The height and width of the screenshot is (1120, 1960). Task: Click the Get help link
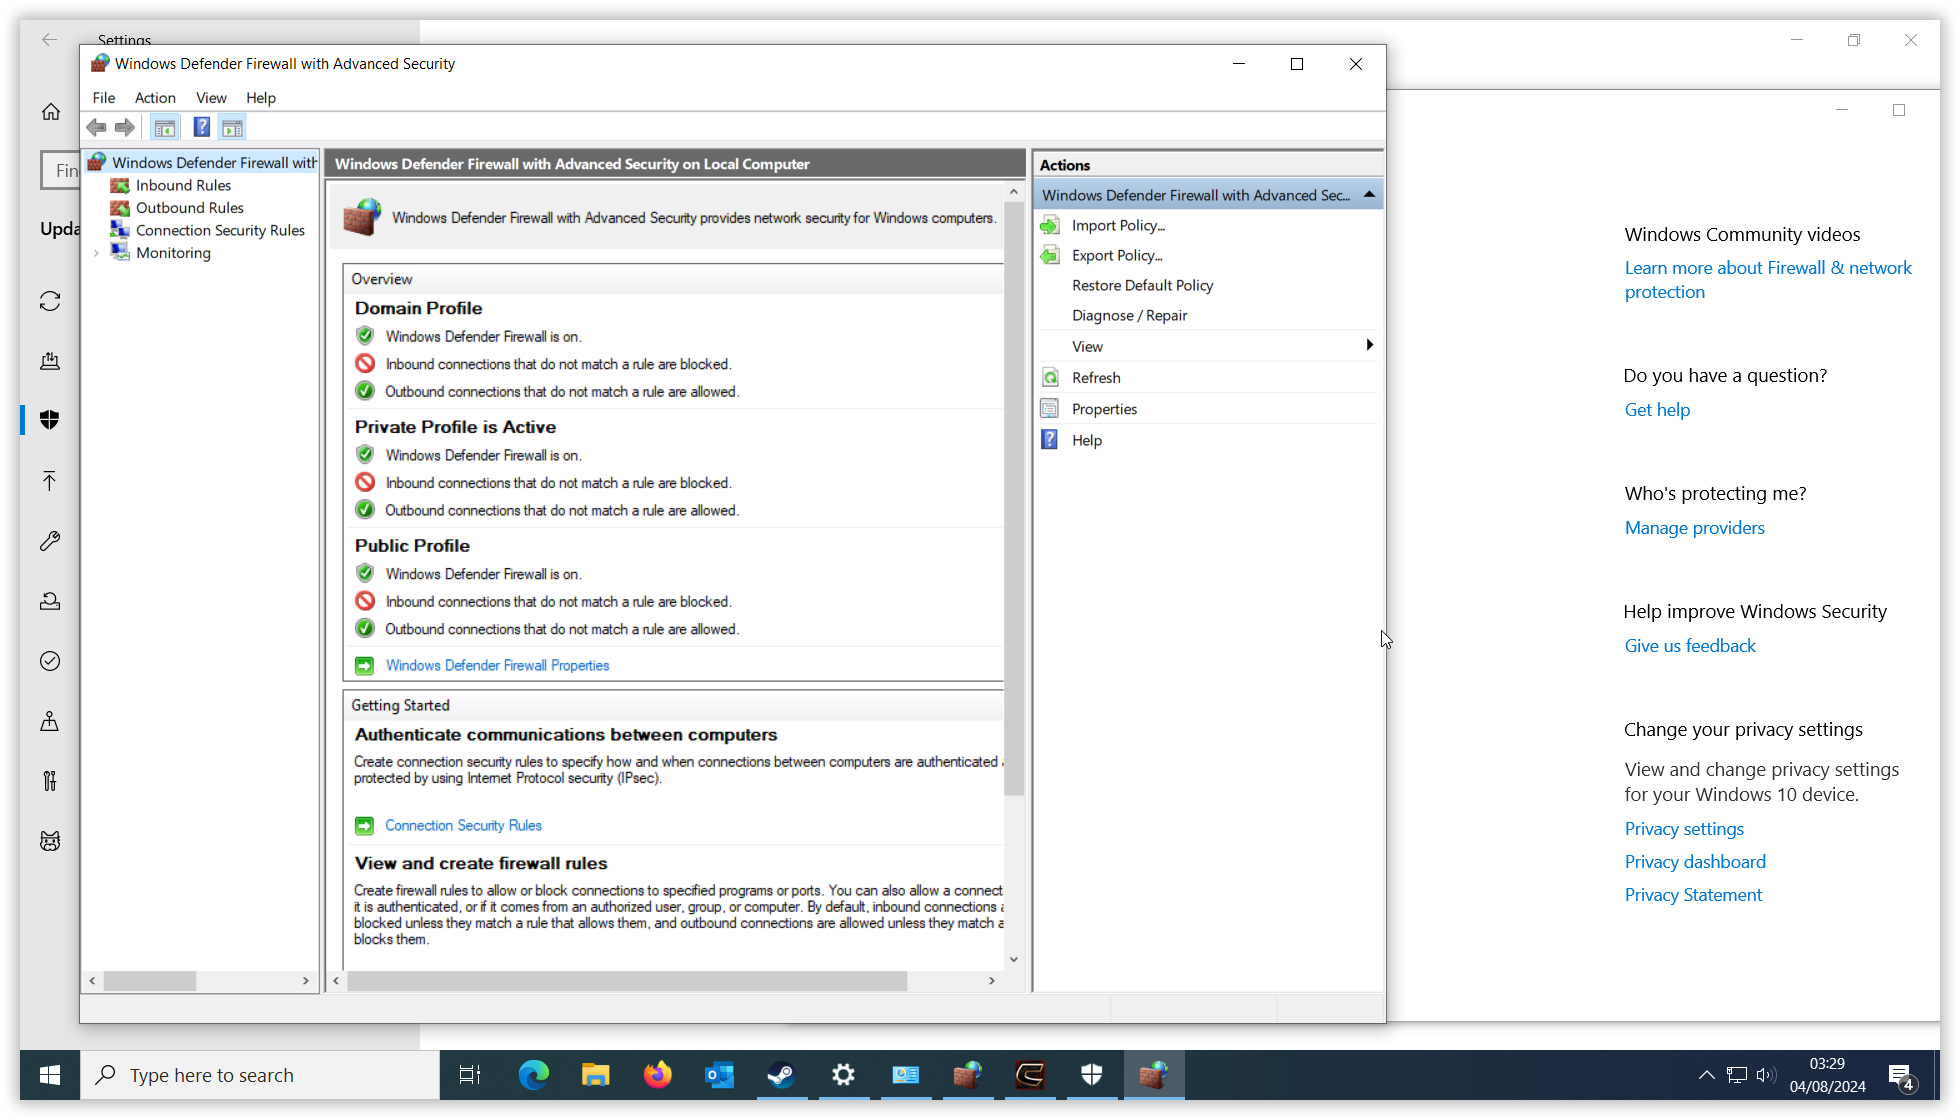pos(1657,409)
